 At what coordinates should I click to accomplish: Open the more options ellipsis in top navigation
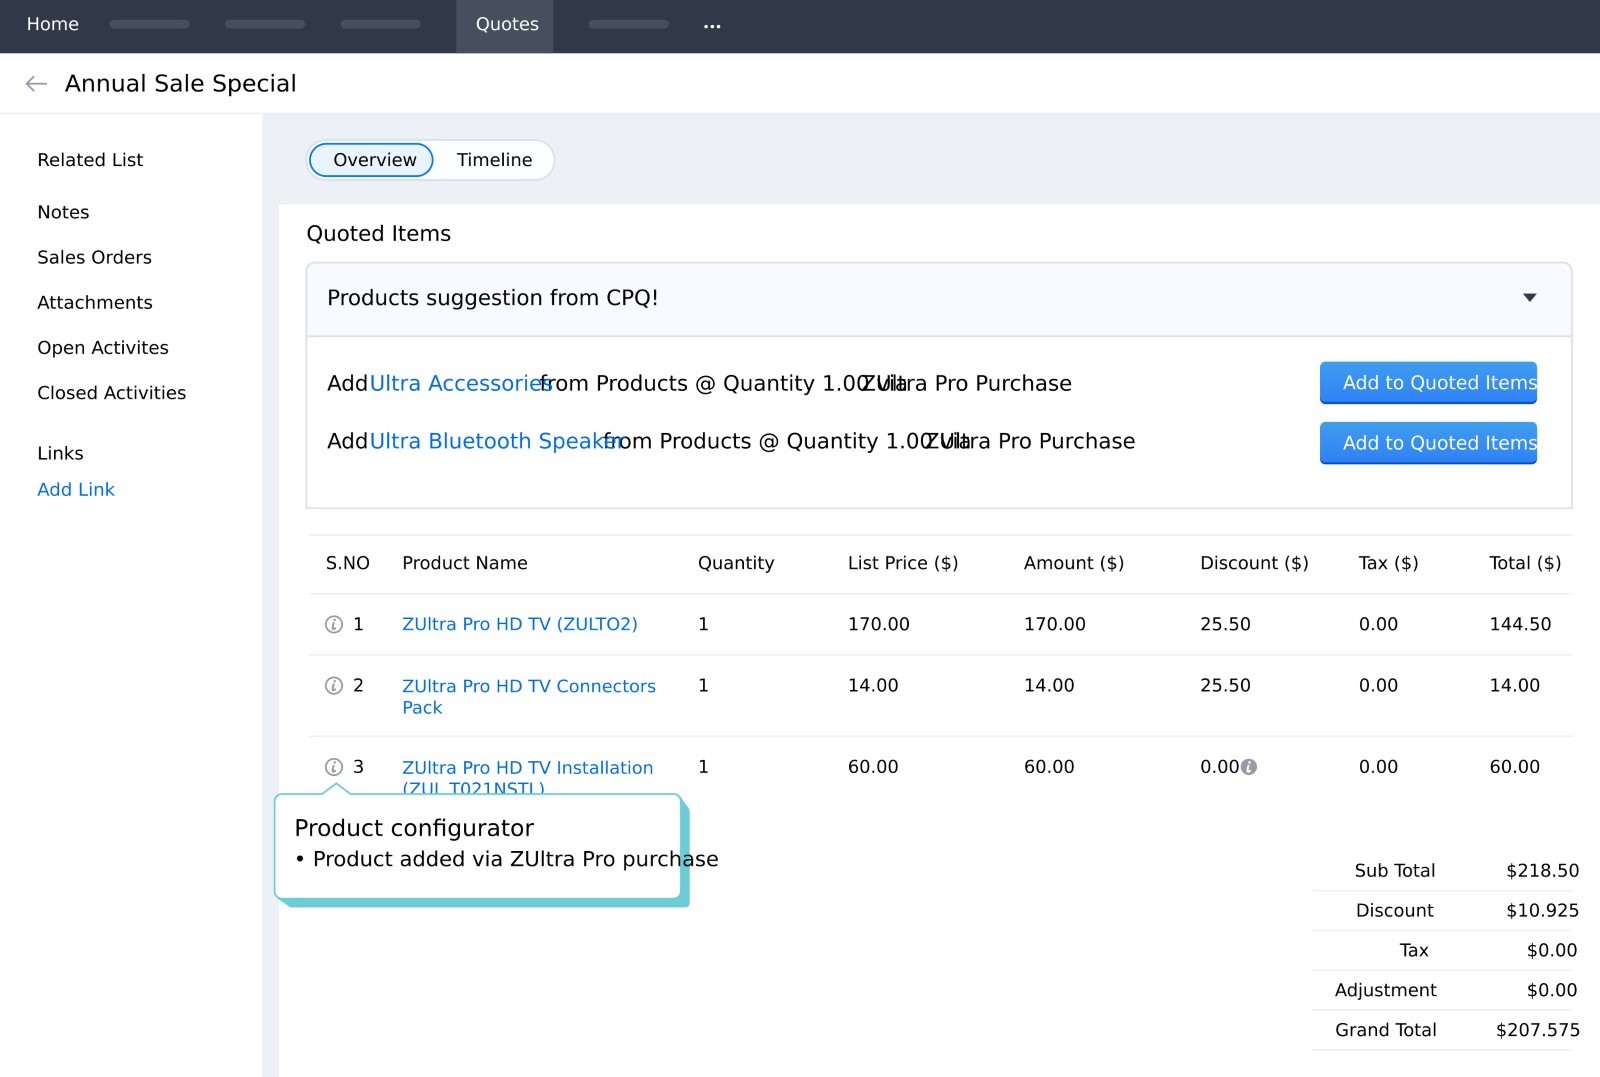[x=712, y=26]
